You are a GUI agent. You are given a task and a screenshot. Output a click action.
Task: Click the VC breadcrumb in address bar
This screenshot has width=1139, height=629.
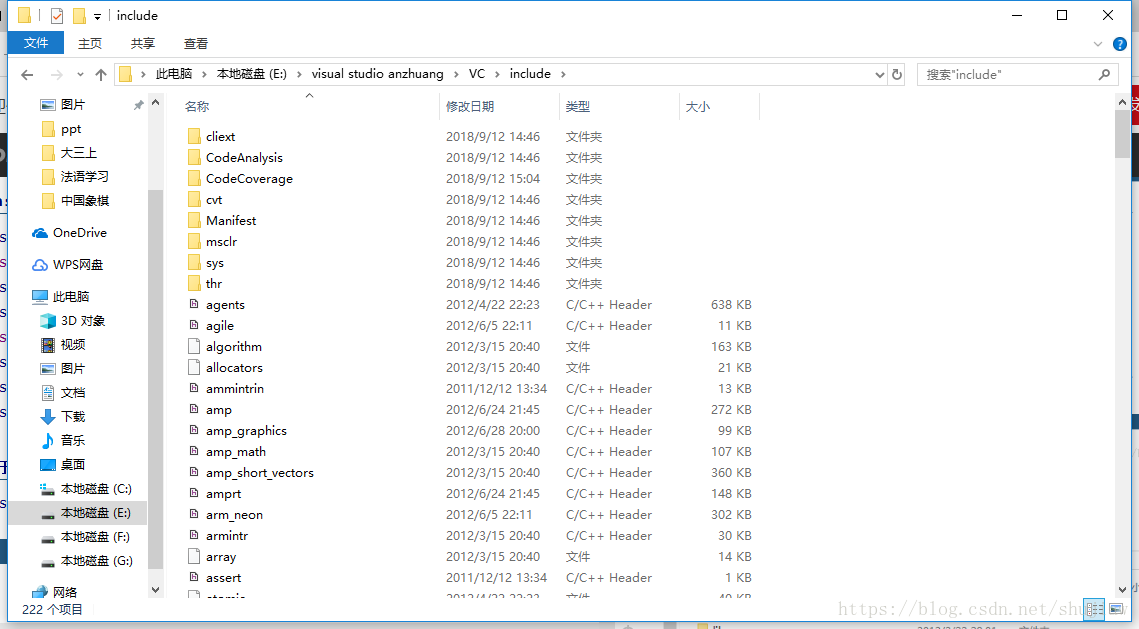coord(477,74)
